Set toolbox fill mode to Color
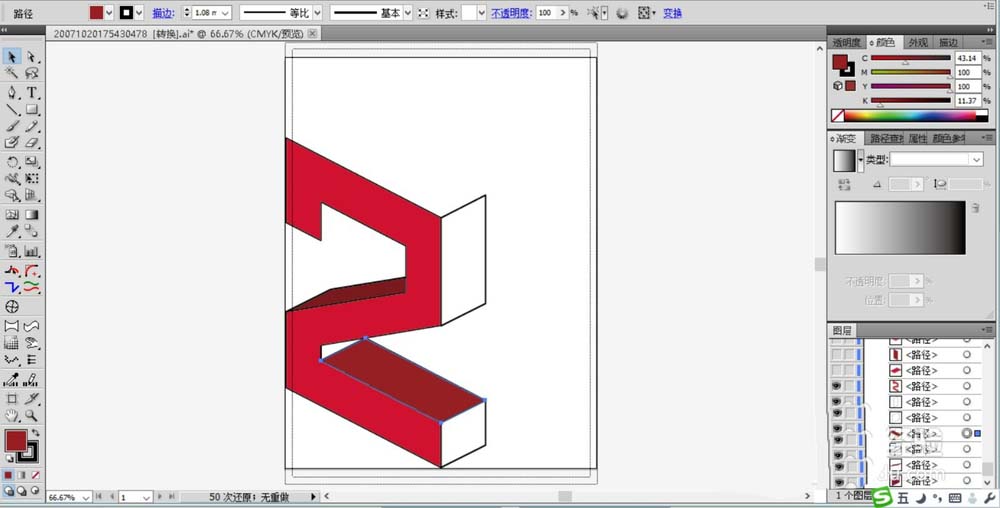This screenshot has width=1000, height=508. point(8,475)
